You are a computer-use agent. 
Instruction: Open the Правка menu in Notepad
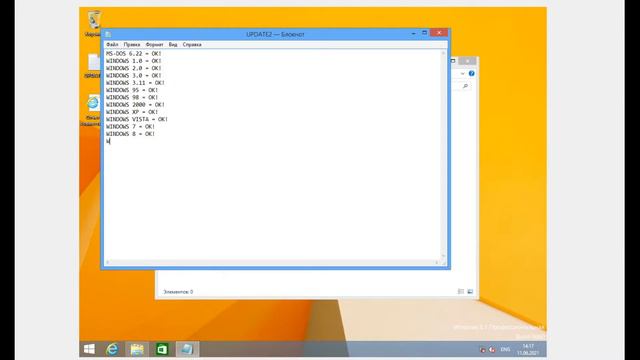coord(132,44)
